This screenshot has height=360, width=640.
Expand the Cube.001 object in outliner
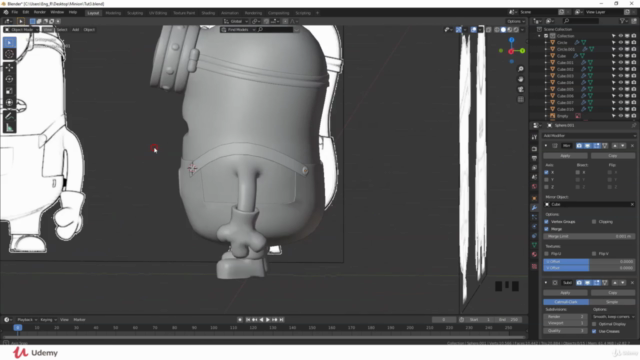point(546,62)
